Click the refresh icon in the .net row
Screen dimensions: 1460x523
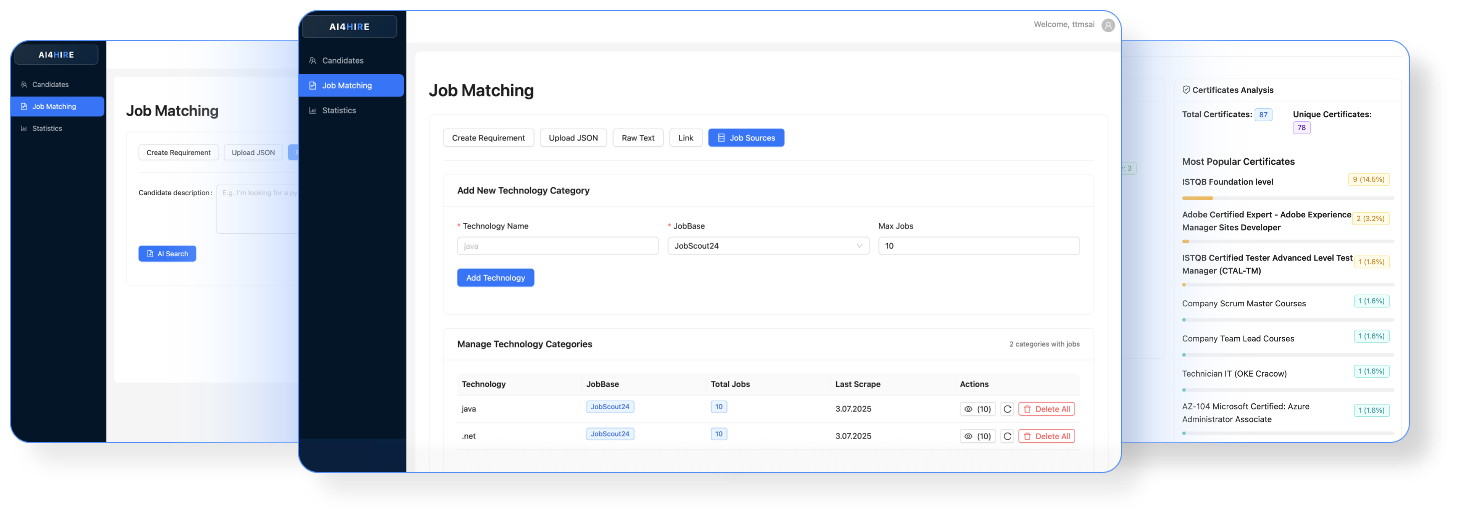(x=1007, y=436)
